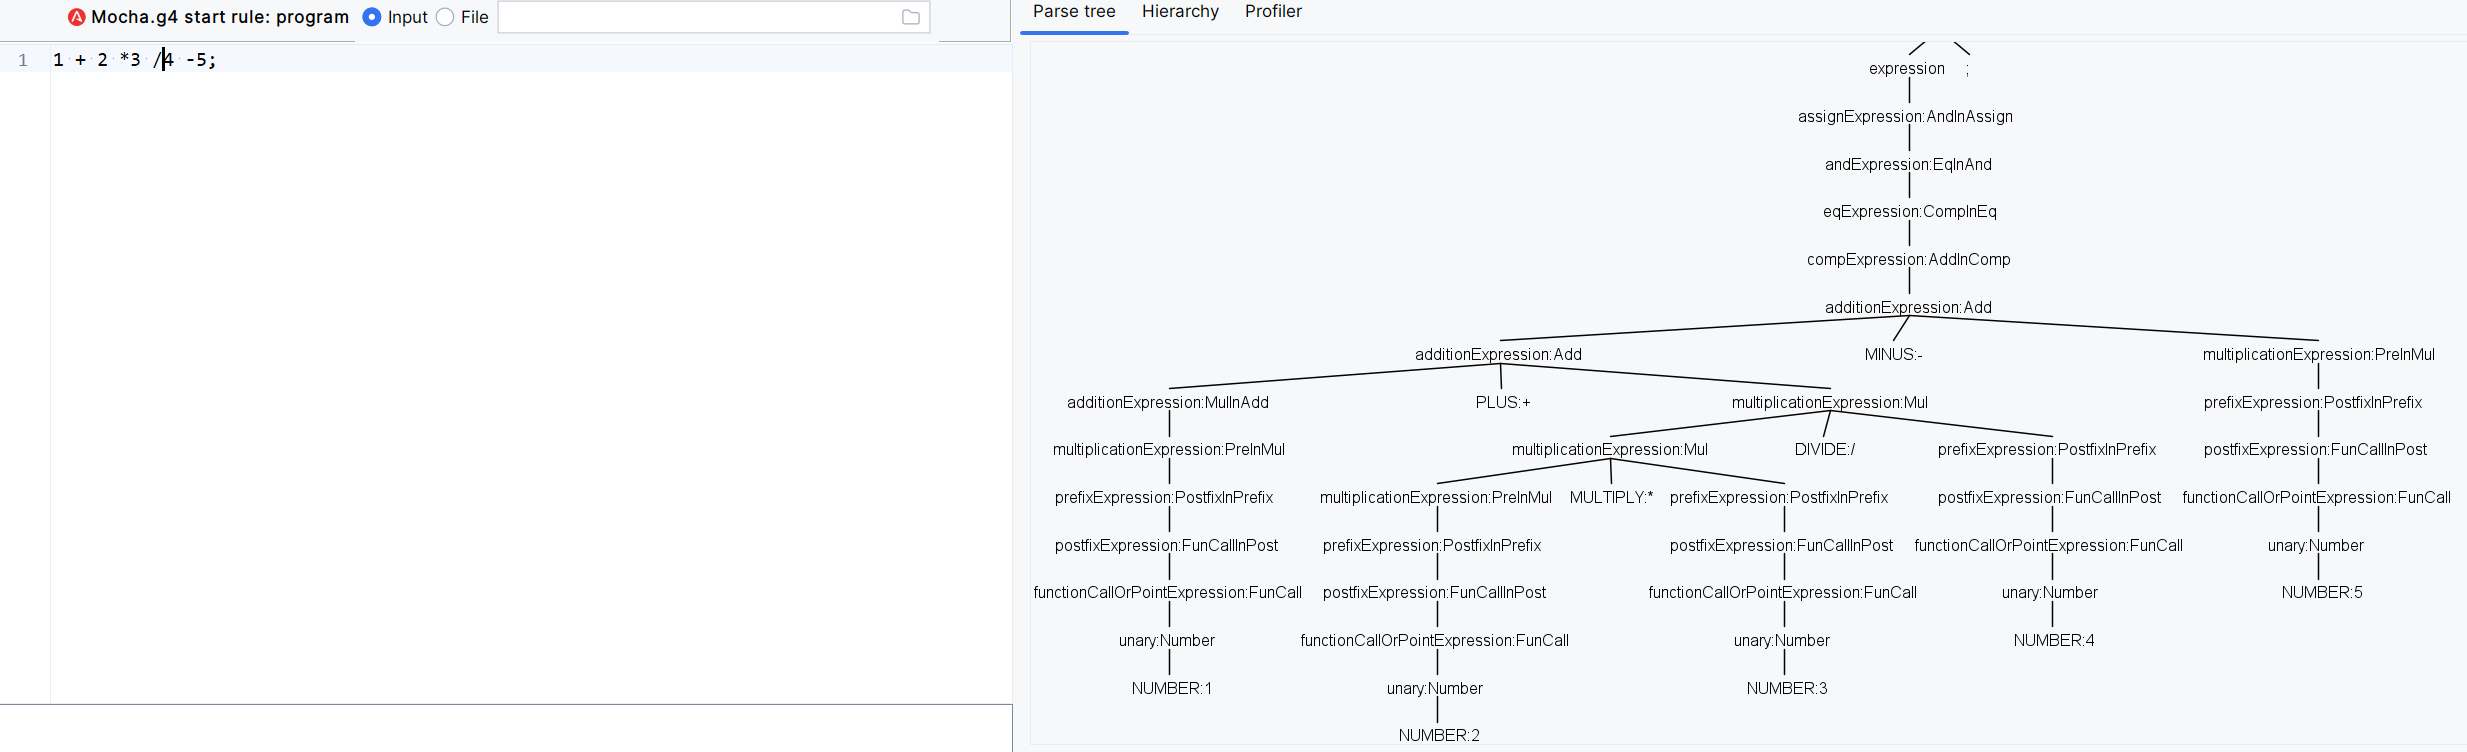This screenshot has height=752, width=2467.
Task: Click line number 1 in gutter
Action: [23, 60]
